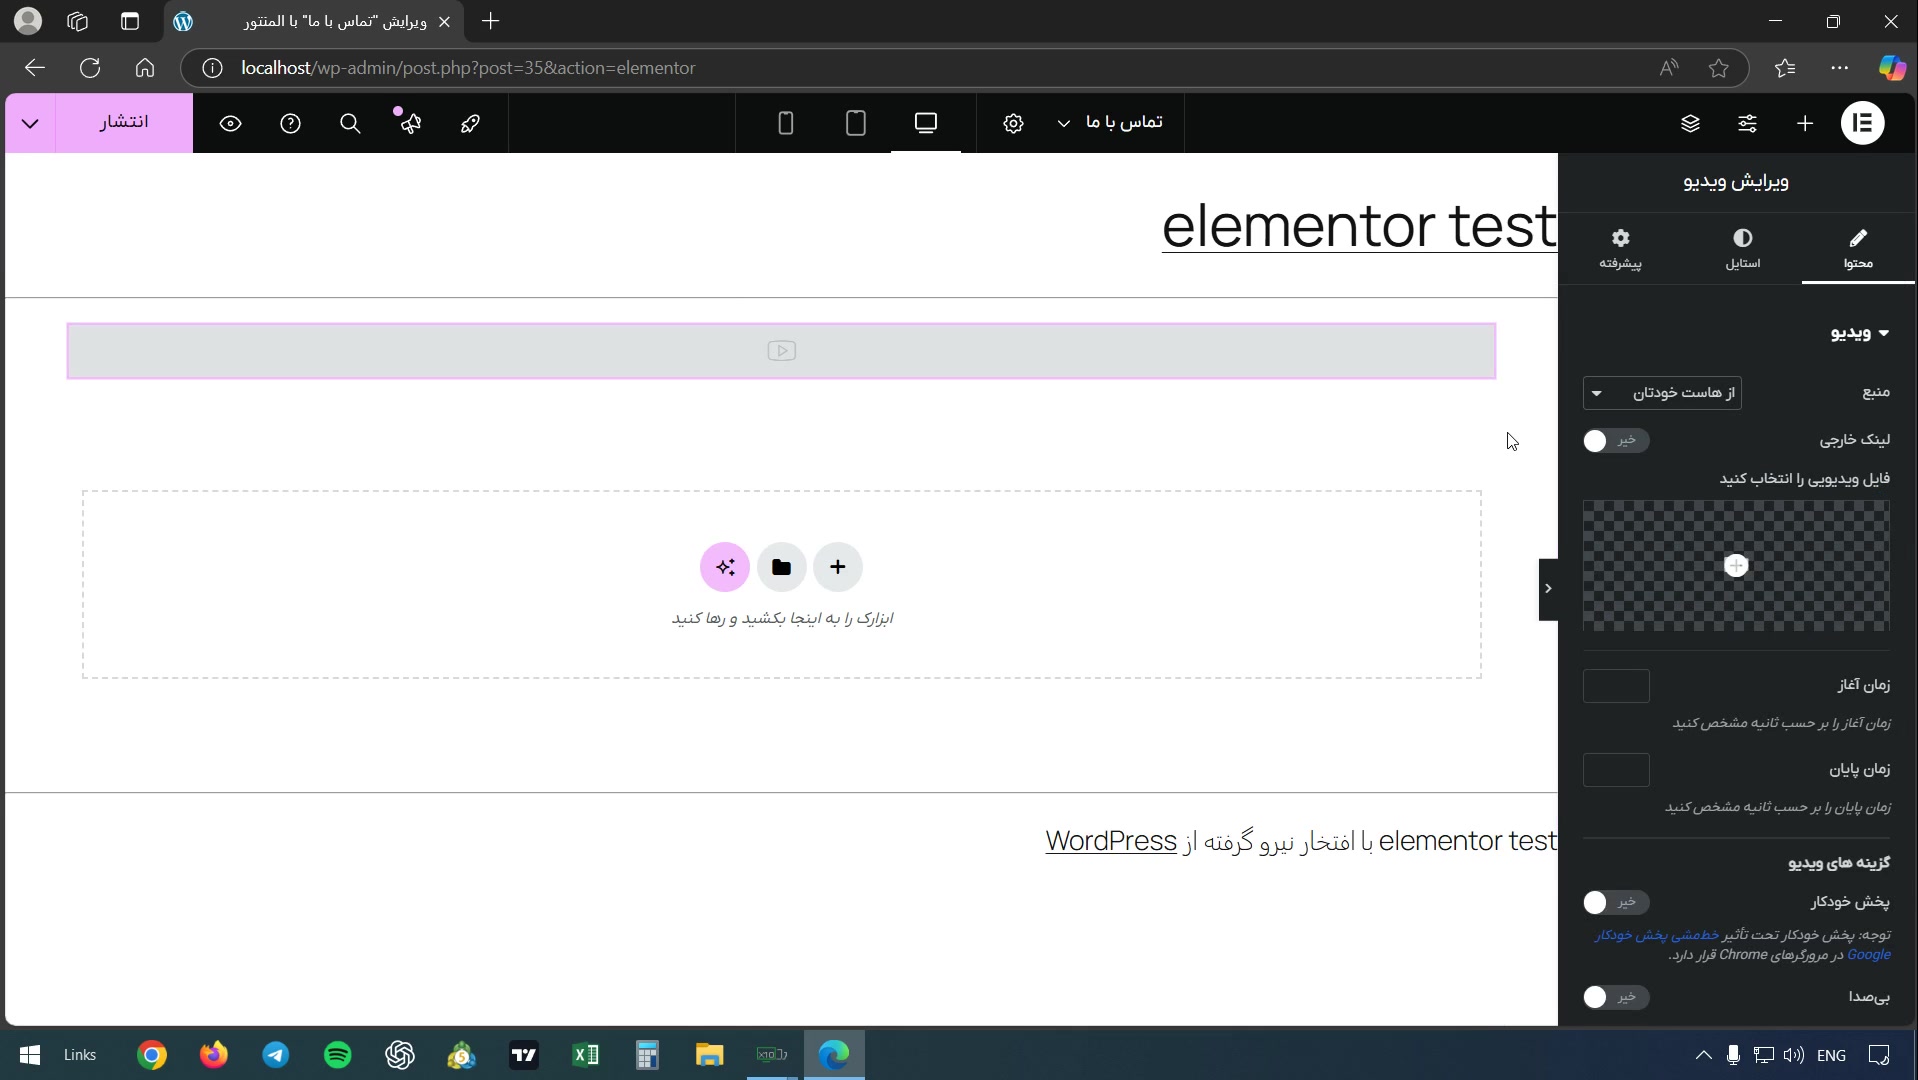The height and width of the screenshot is (1080, 1918).
Task: Open browser workspaces icon
Action: [78, 21]
